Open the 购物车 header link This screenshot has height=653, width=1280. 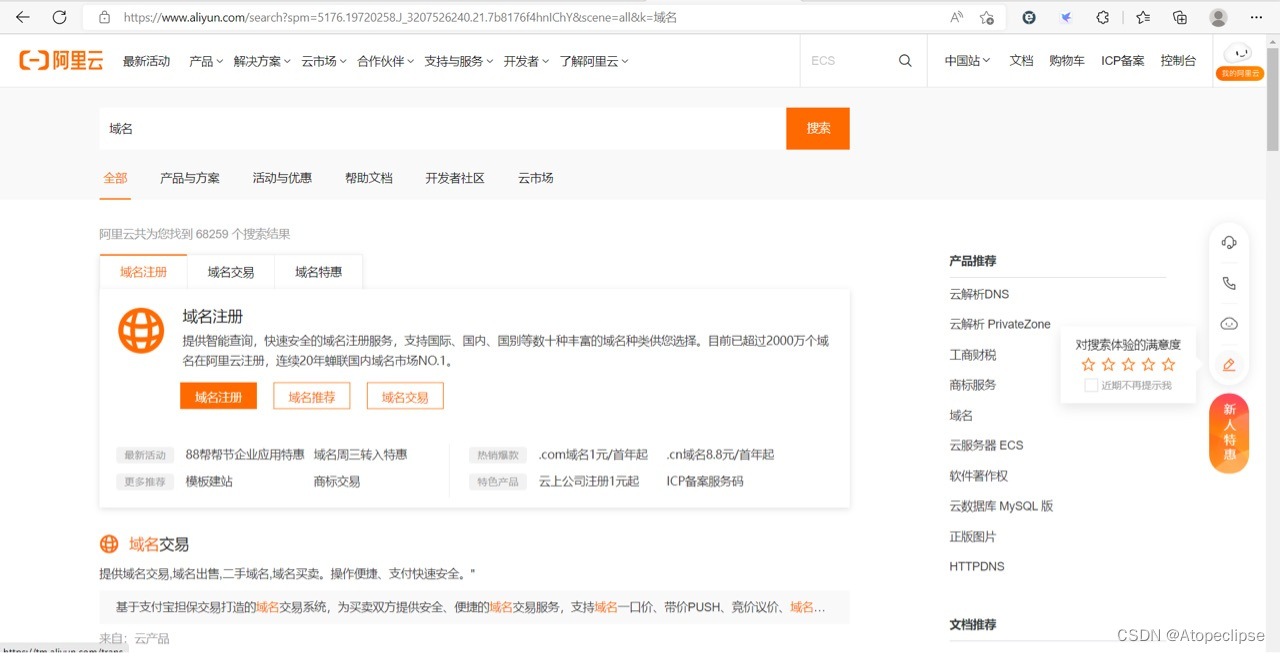1067,61
